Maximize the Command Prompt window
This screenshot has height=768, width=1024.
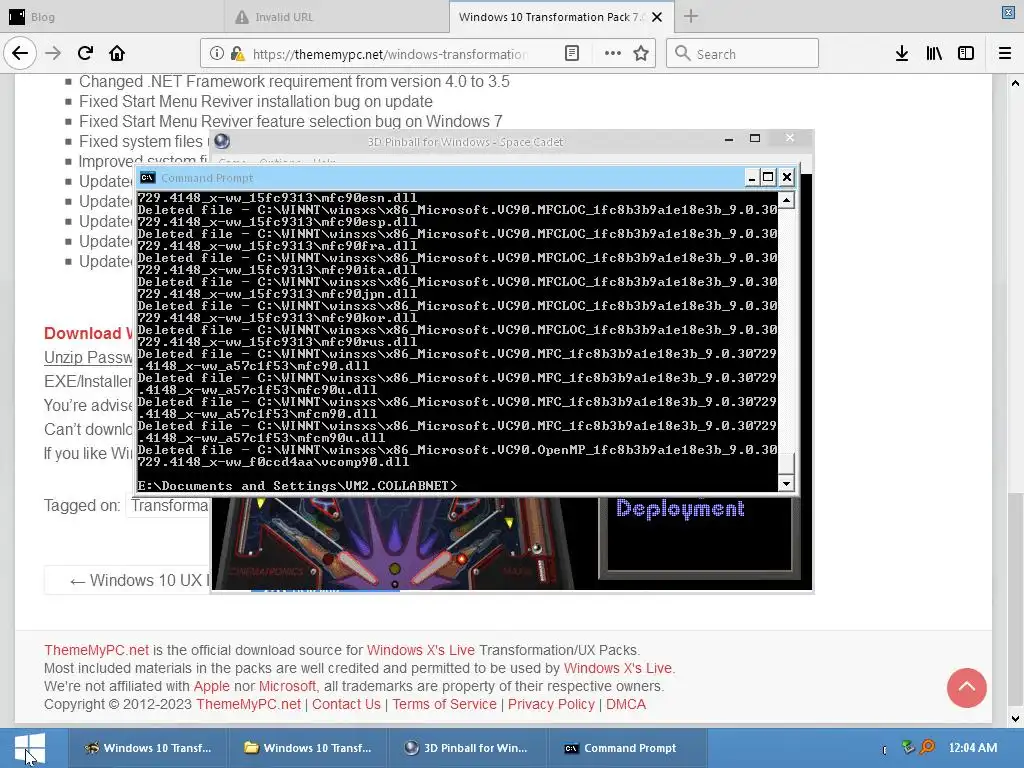[769, 177]
